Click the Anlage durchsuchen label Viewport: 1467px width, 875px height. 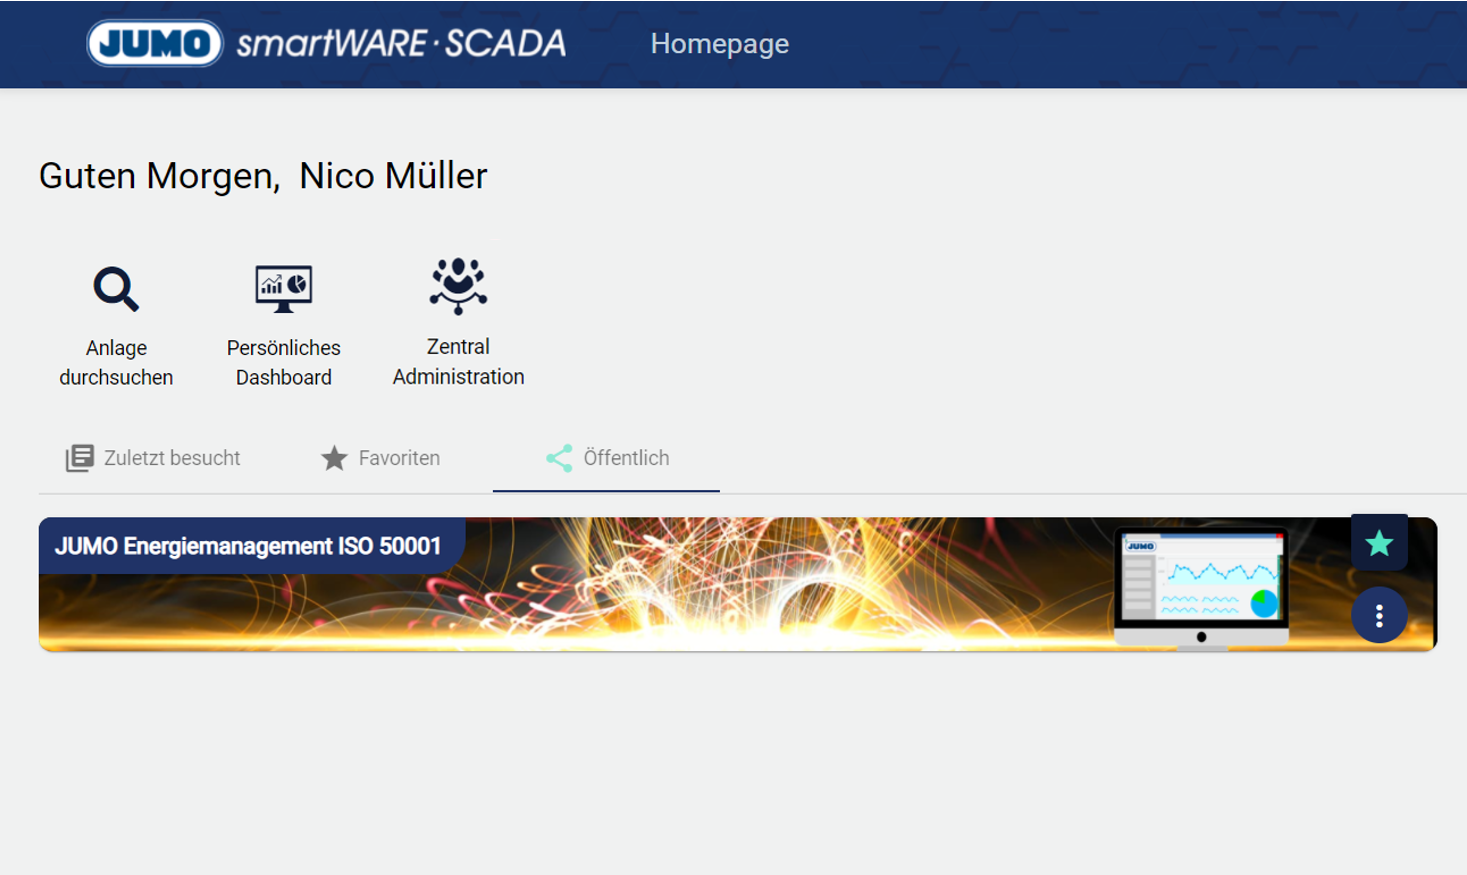[x=116, y=362]
